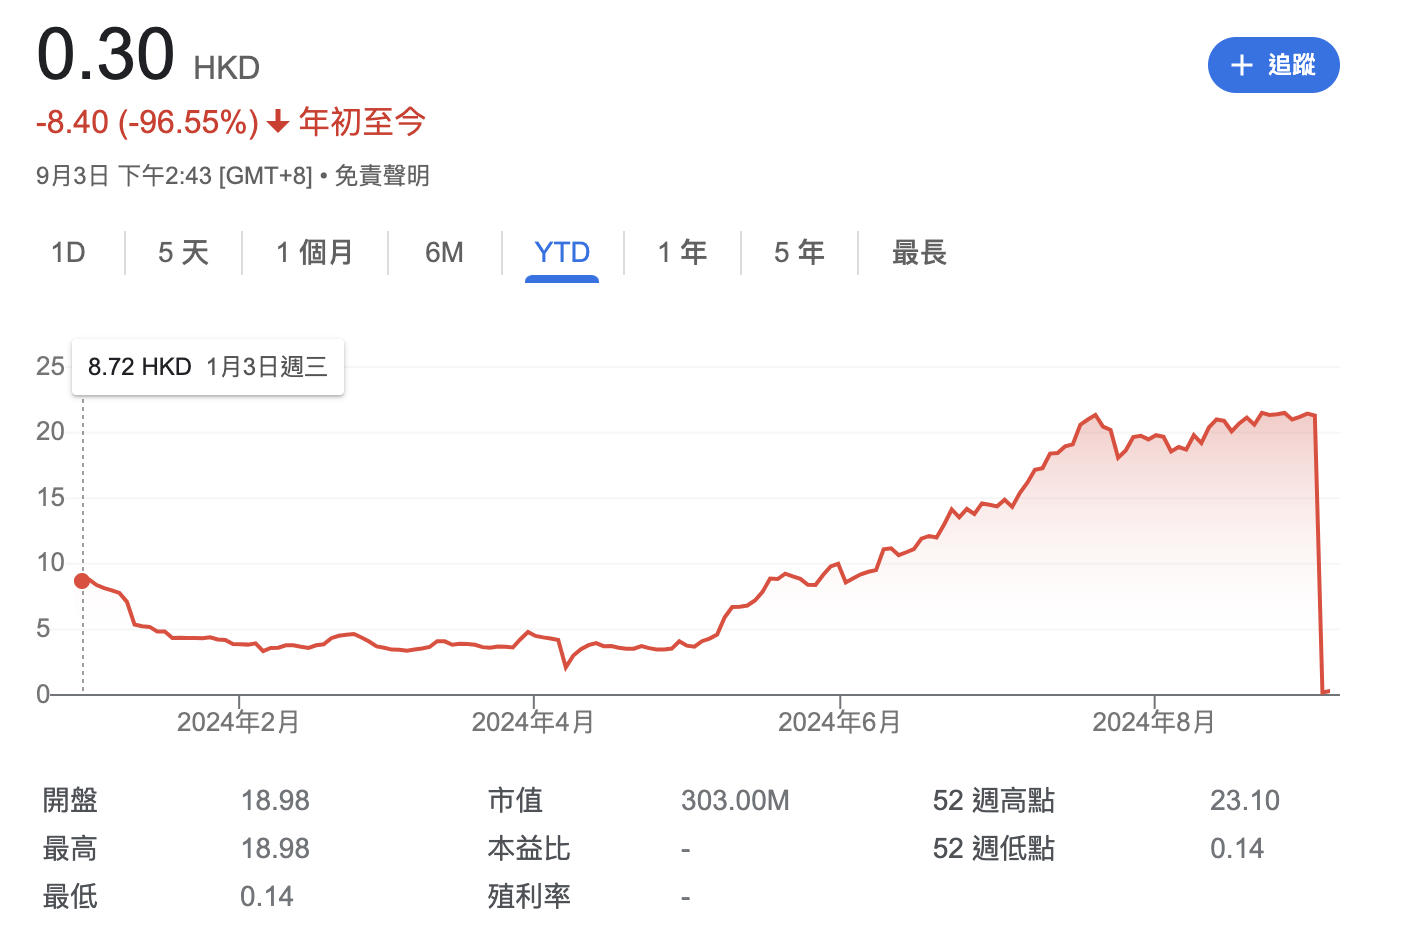Image resolution: width=1404 pixels, height=932 pixels.
Task: Click the 2024年2月 axis label
Action: coord(238,722)
